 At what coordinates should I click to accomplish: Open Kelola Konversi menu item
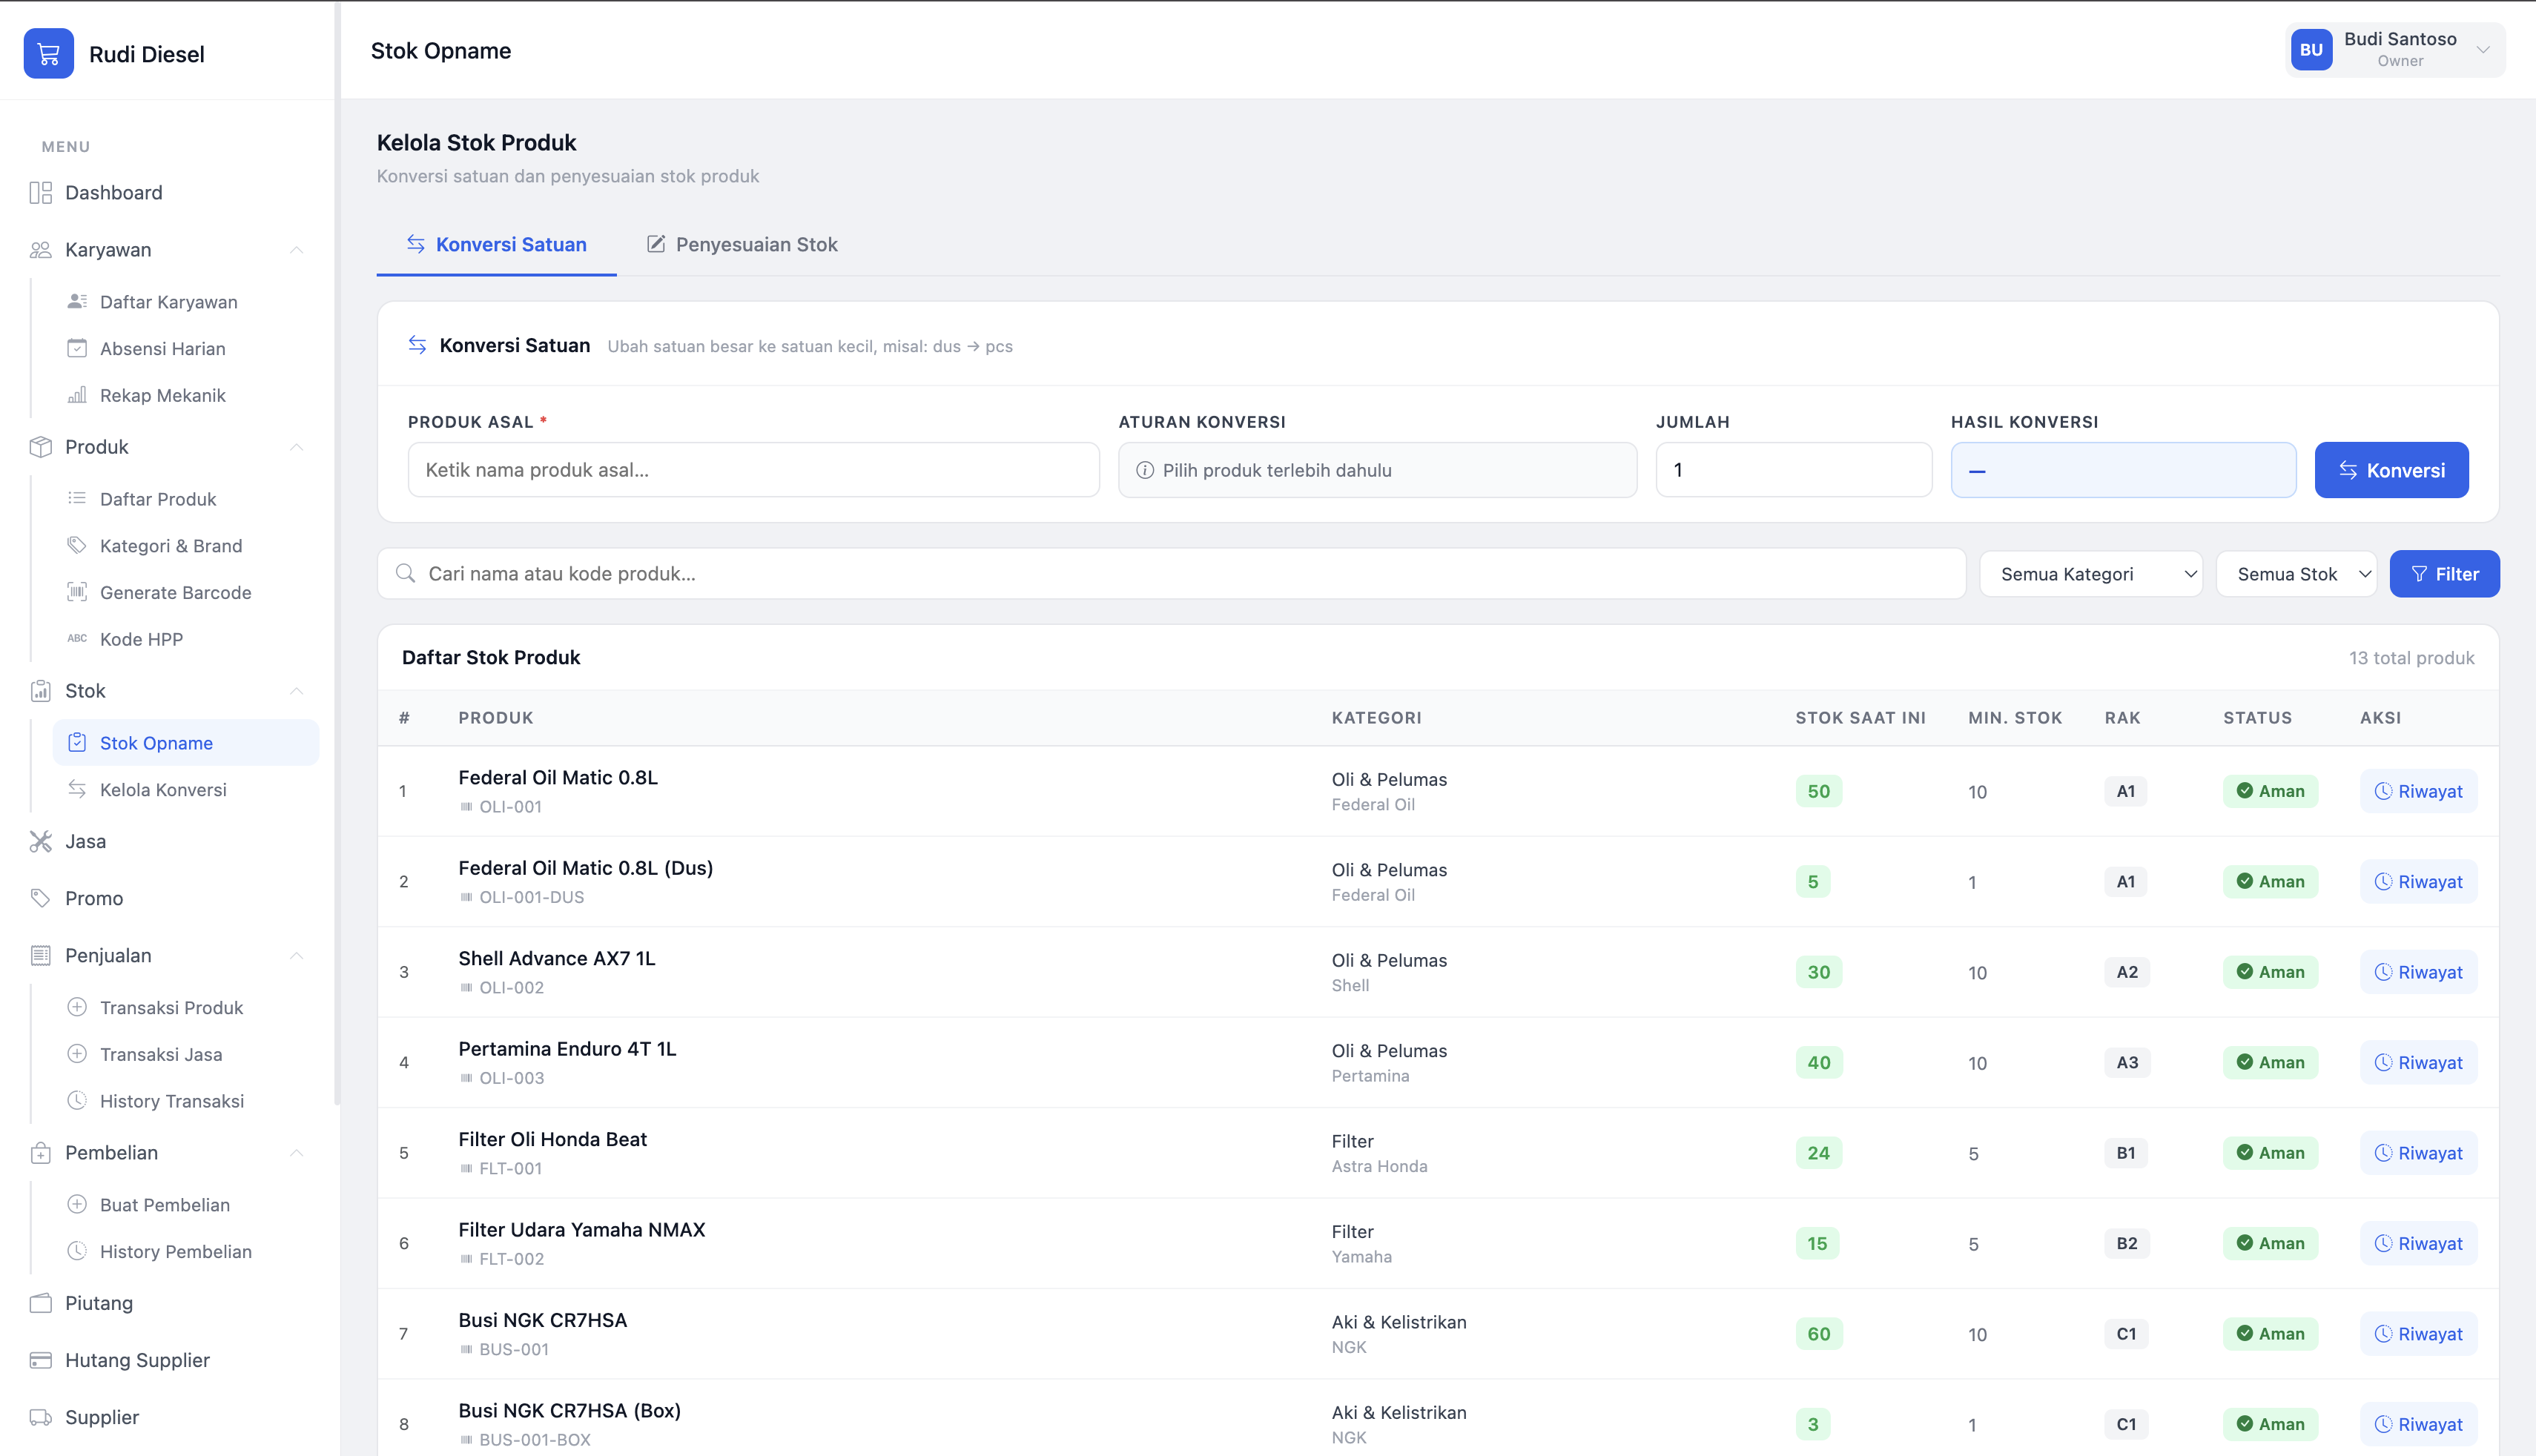point(163,789)
